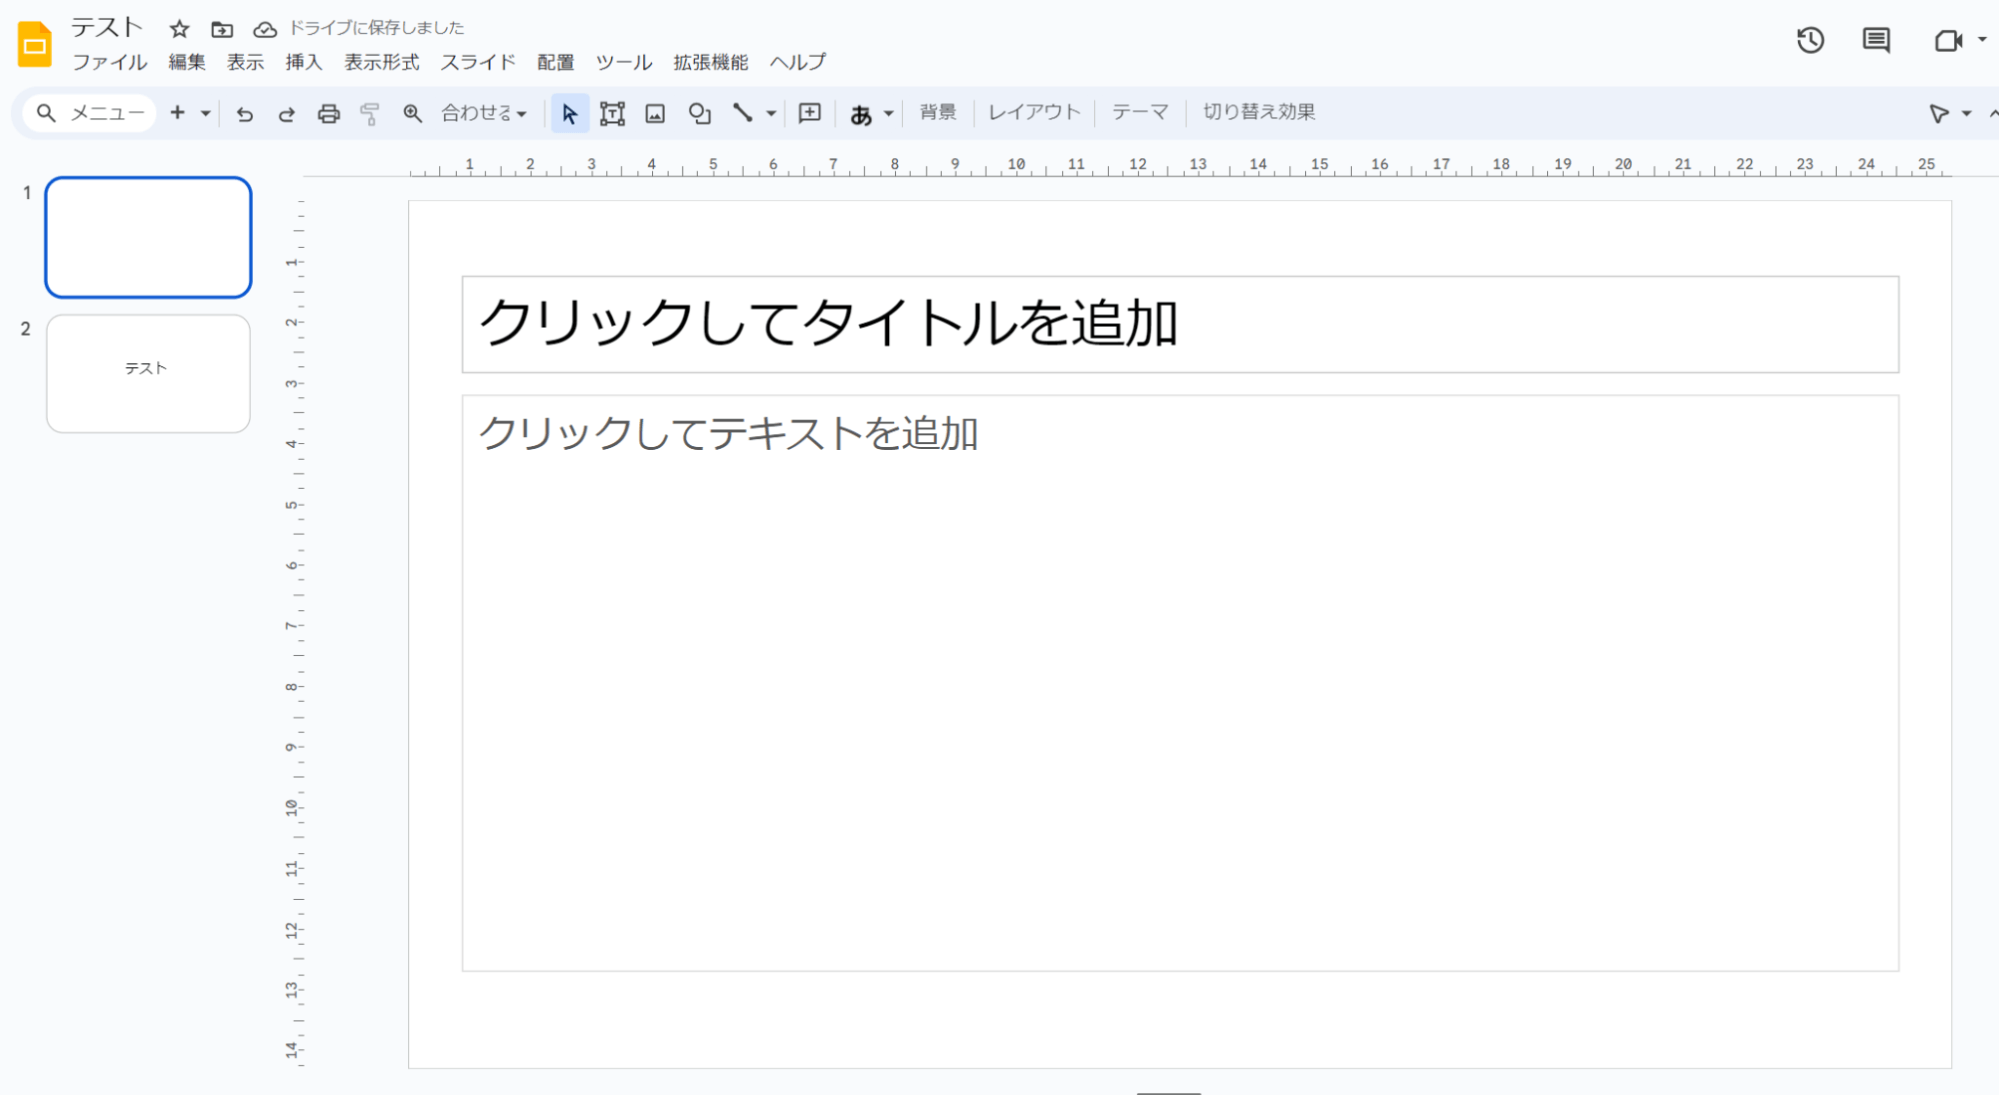Click the paint format roller icon
1999x1096 pixels.
click(x=370, y=113)
